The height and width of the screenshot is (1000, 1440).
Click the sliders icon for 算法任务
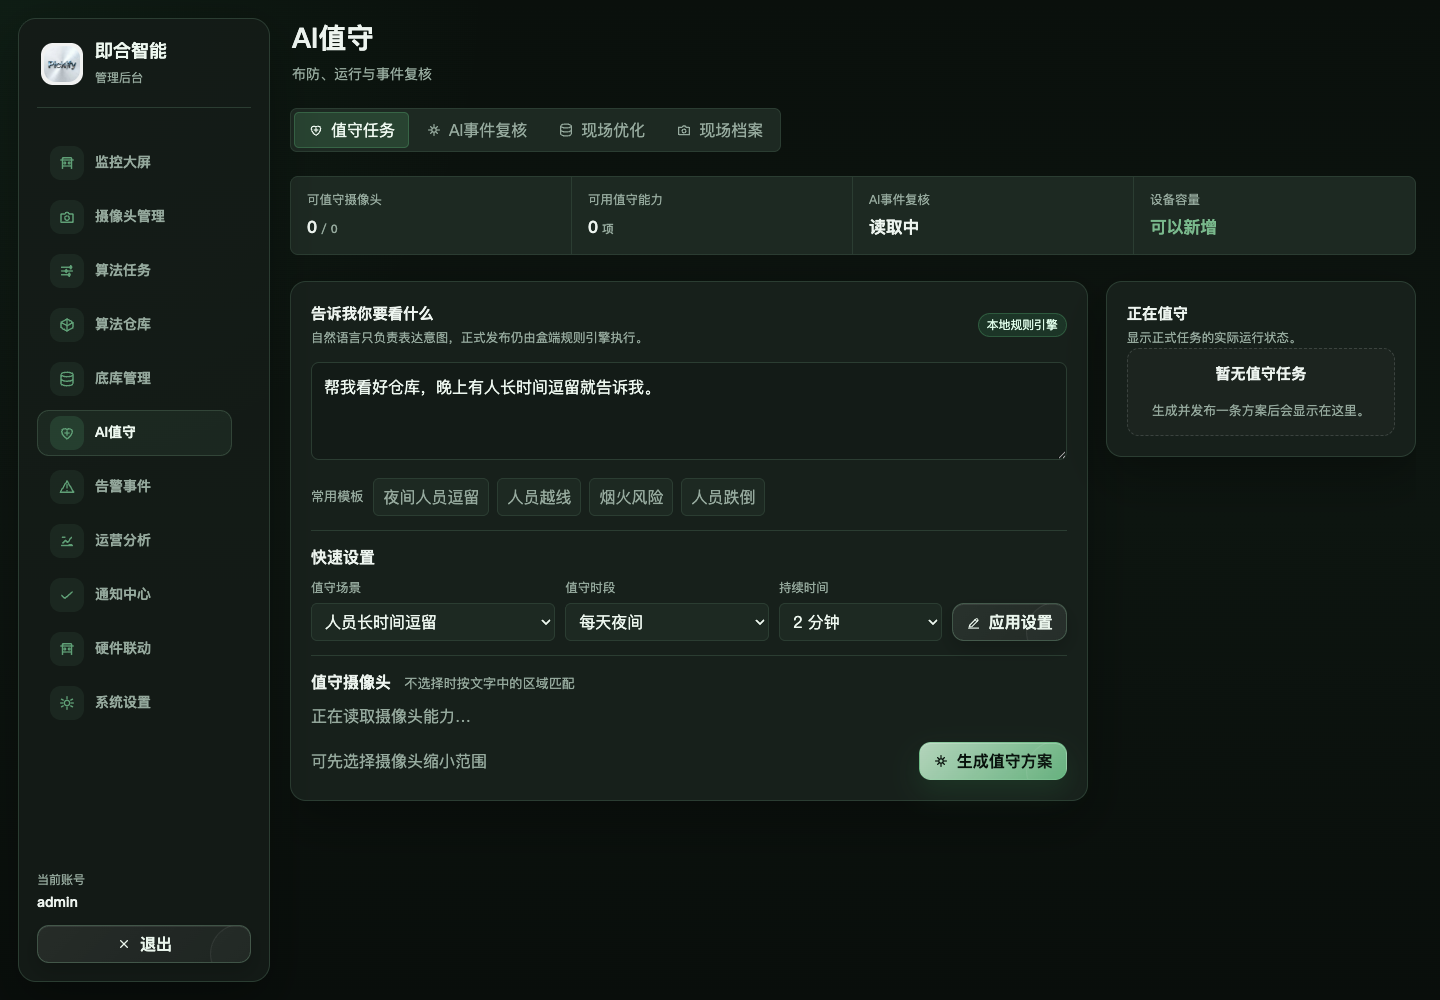pyautogui.click(x=67, y=270)
